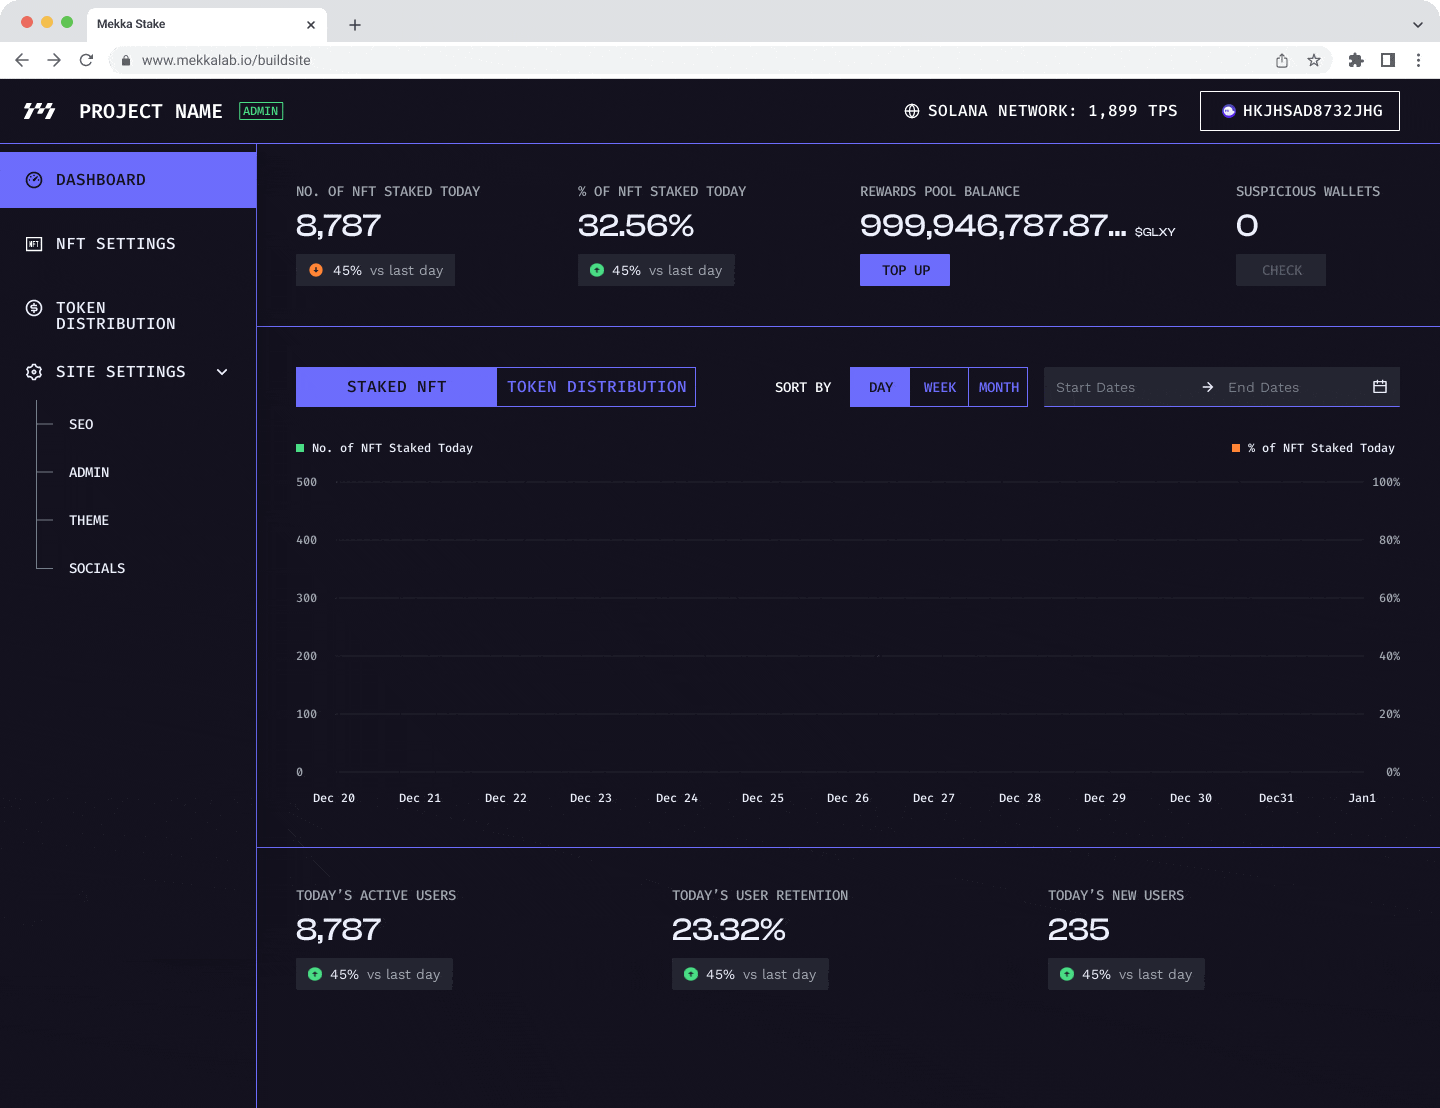Switch to the Token Distribution tab
Screen dimensions: 1440x1108
(x=596, y=387)
